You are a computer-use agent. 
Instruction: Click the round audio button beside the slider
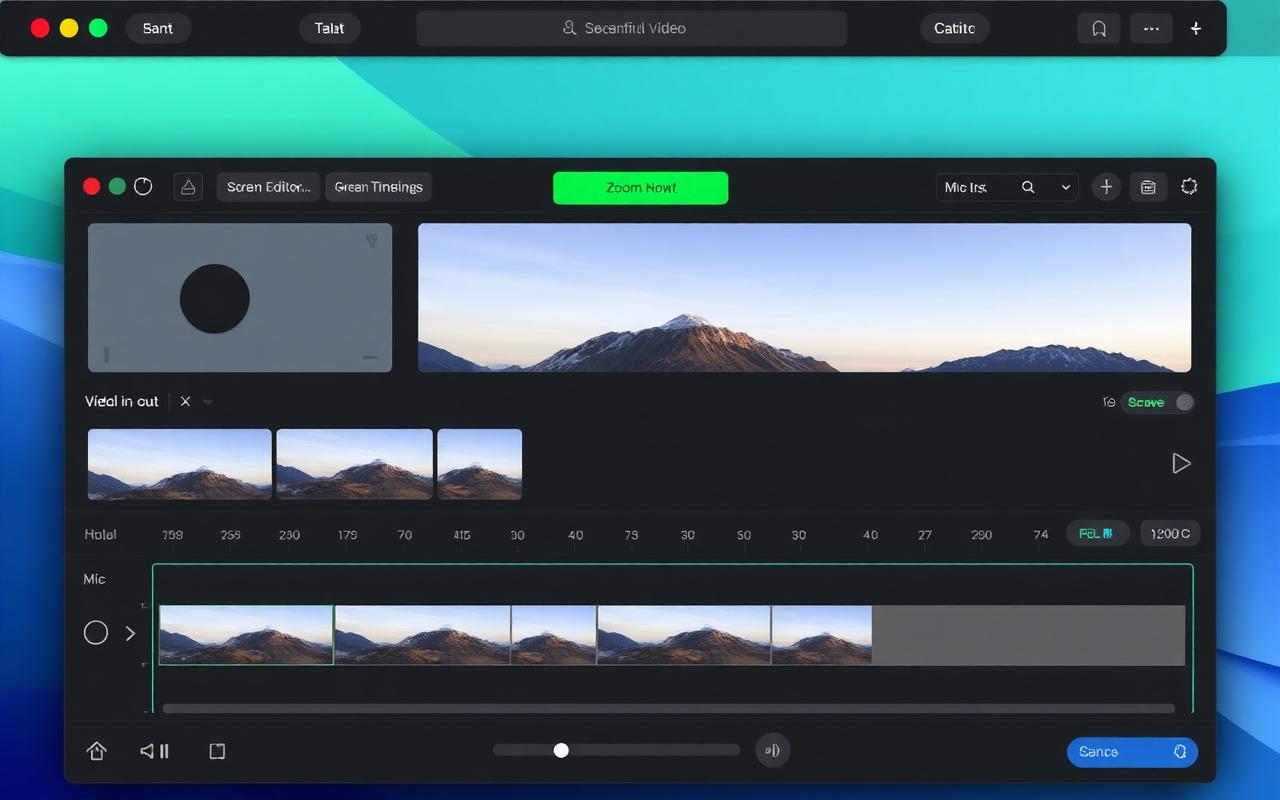(772, 750)
